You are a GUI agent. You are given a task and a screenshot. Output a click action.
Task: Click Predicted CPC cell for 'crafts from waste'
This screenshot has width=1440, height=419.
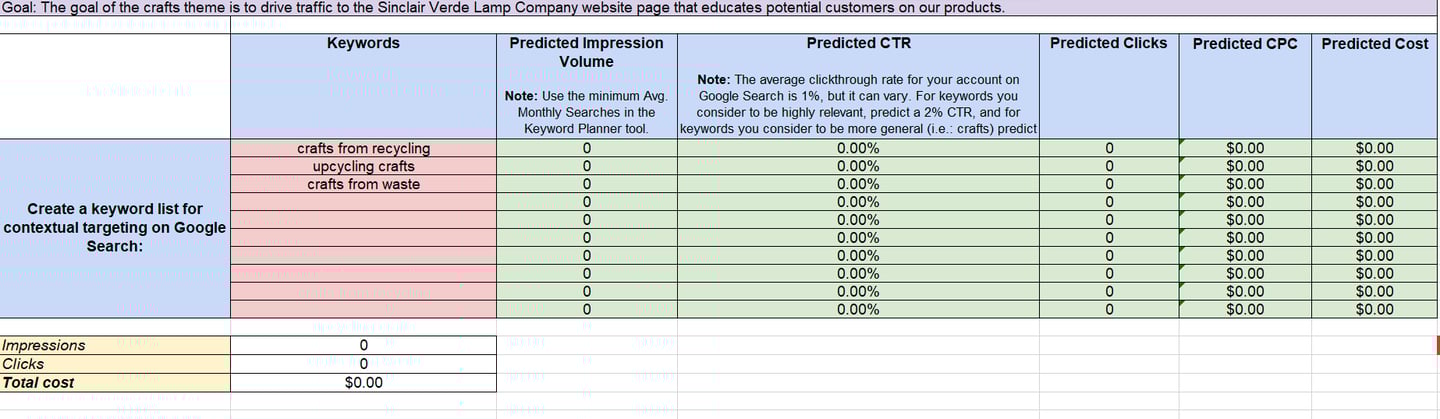1243,184
